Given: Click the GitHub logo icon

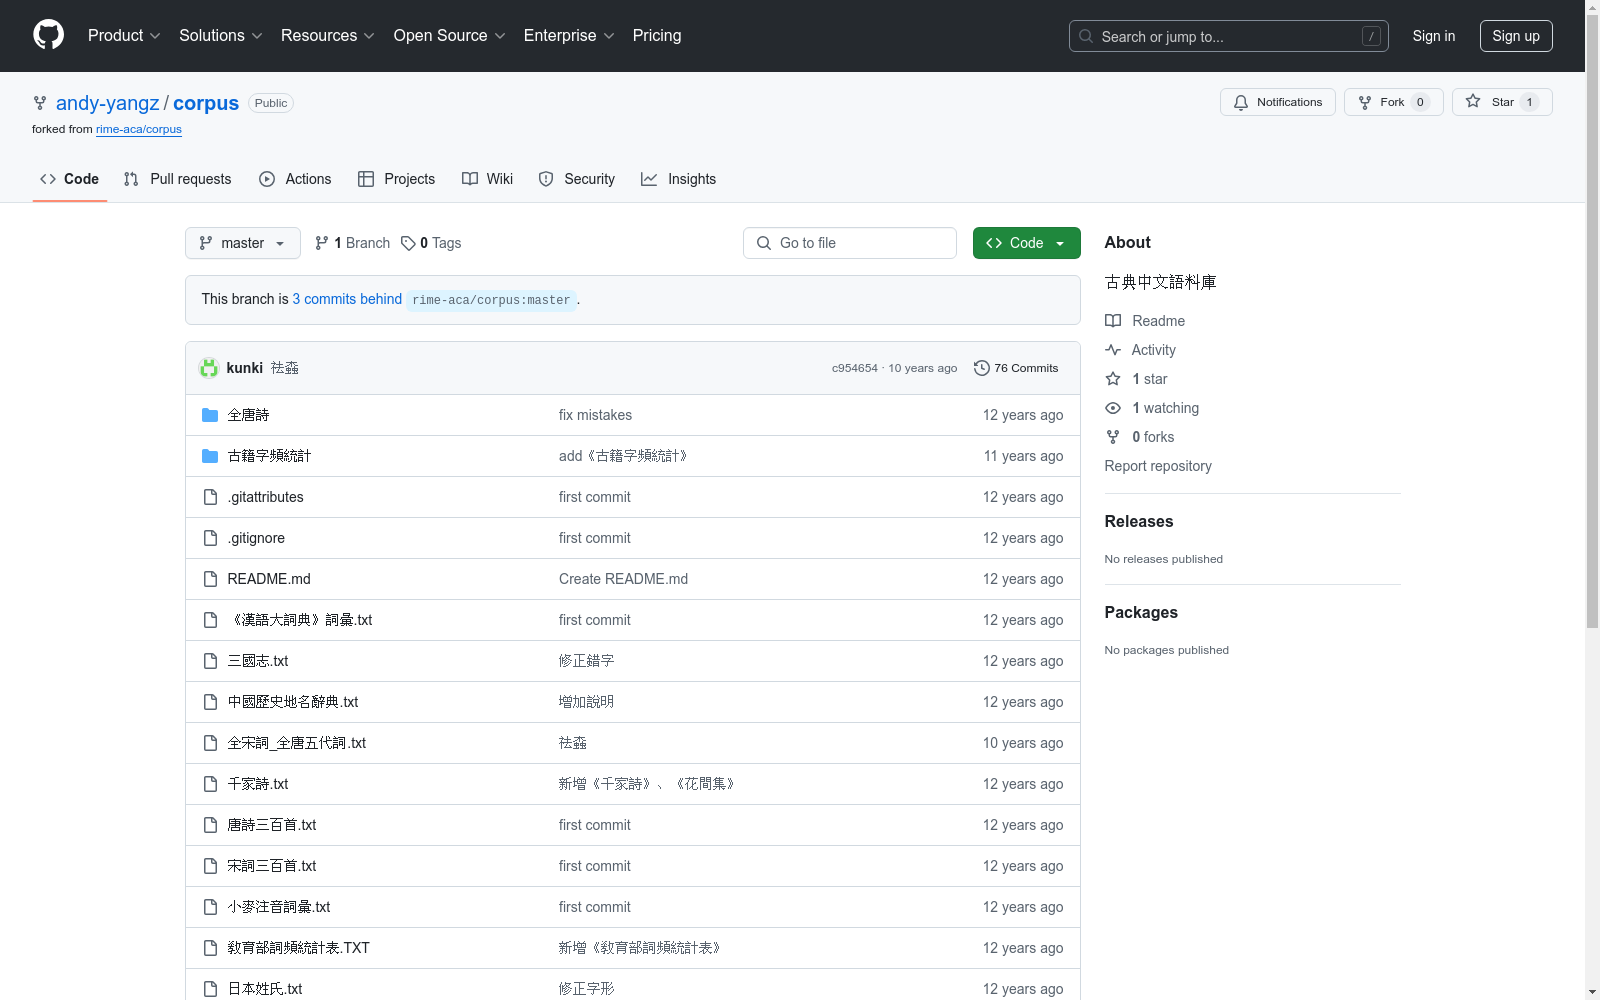Looking at the screenshot, I should click(48, 35).
